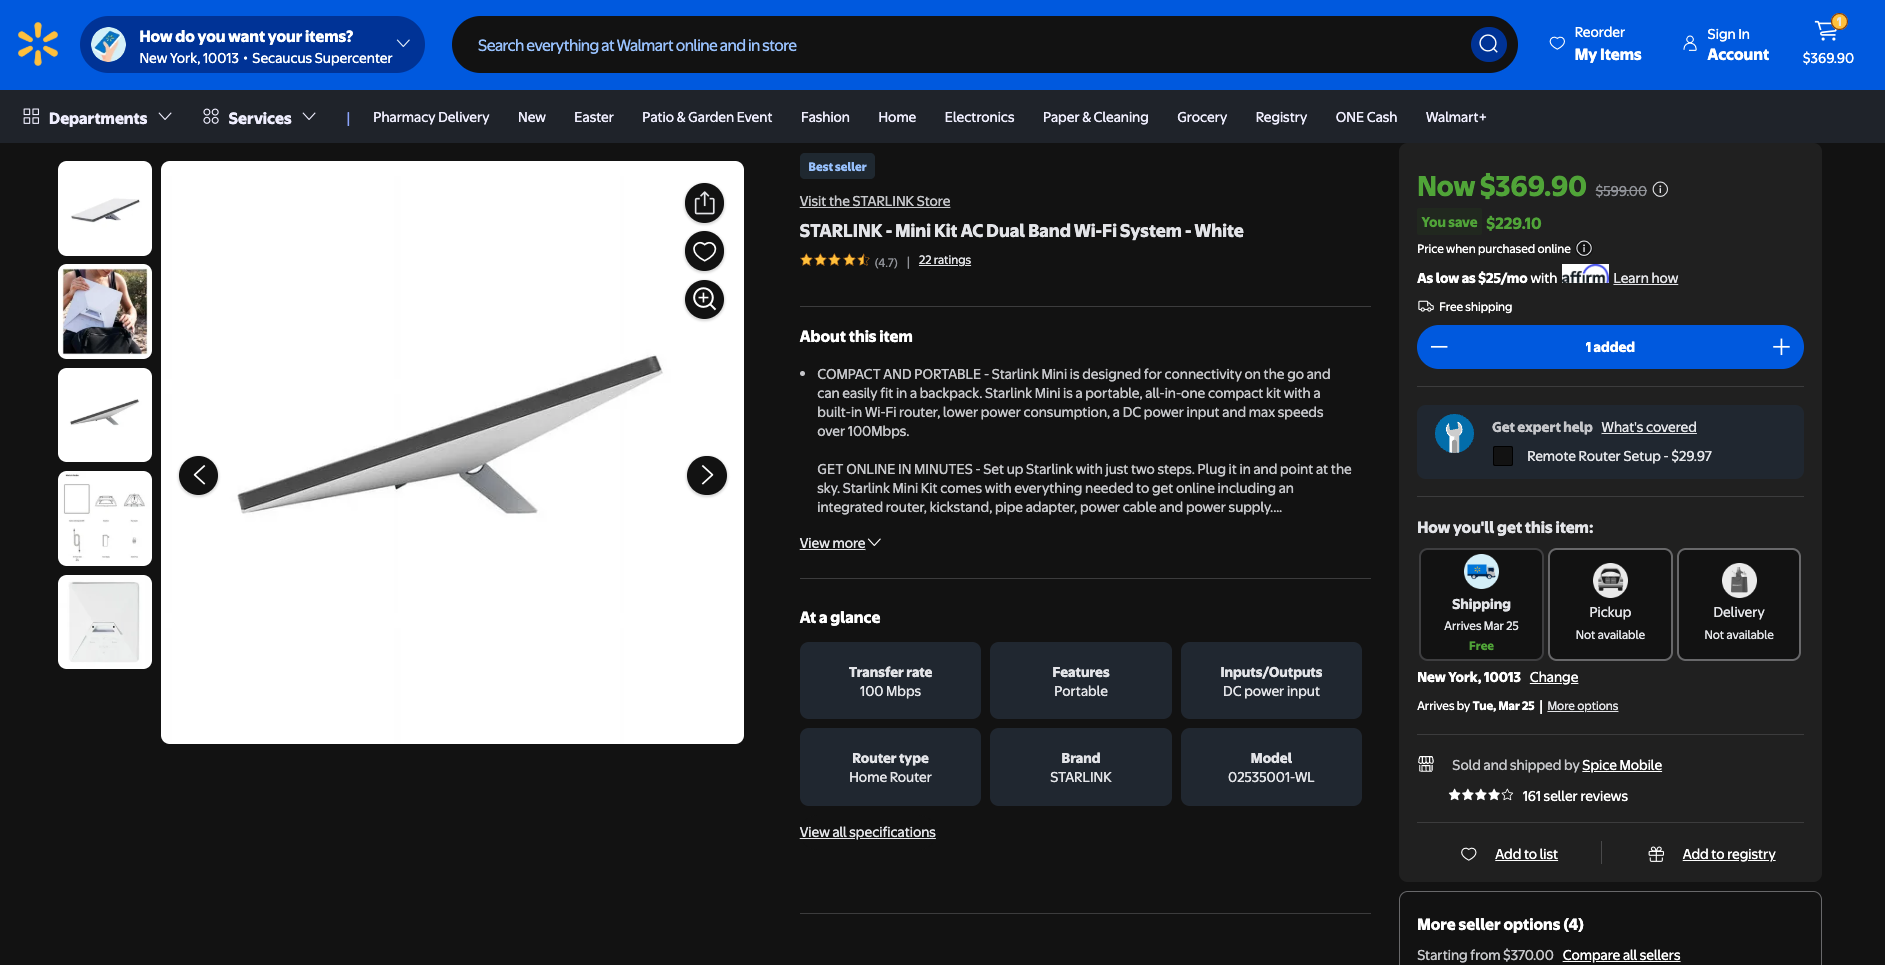Open the 22 ratings link
Screen dimensions: 1885x965
tap(944, 260)
